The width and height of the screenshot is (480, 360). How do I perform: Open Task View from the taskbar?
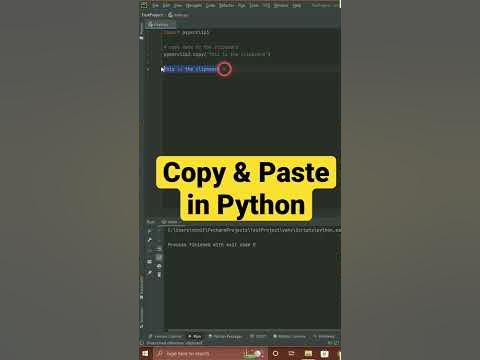click(x=292, y=353)
